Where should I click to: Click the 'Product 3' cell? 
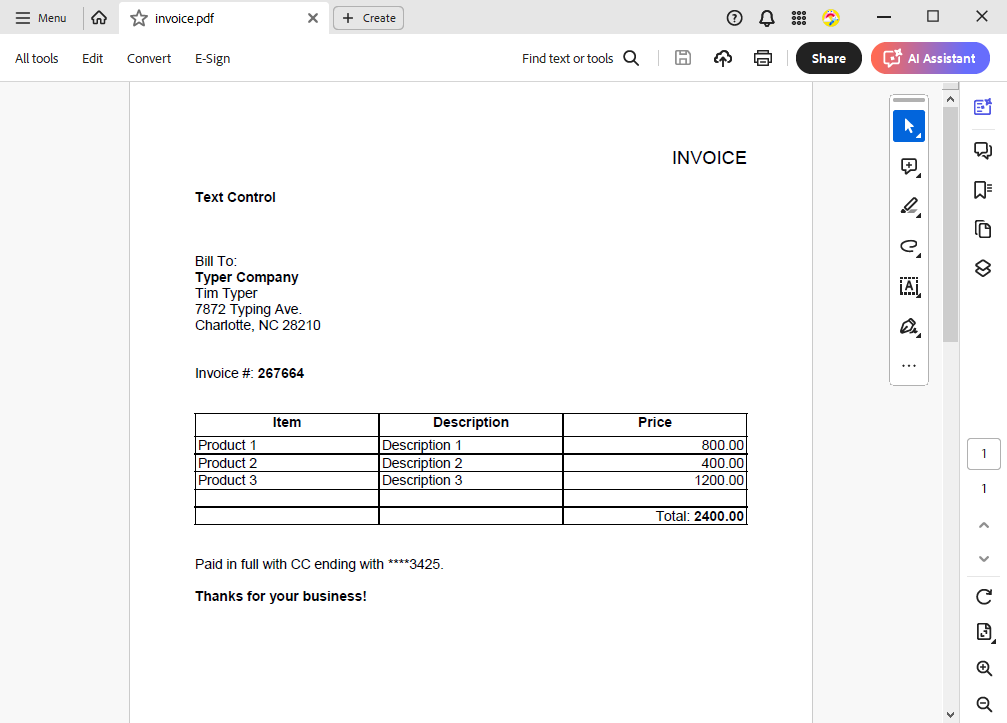[x=286, y=481]
